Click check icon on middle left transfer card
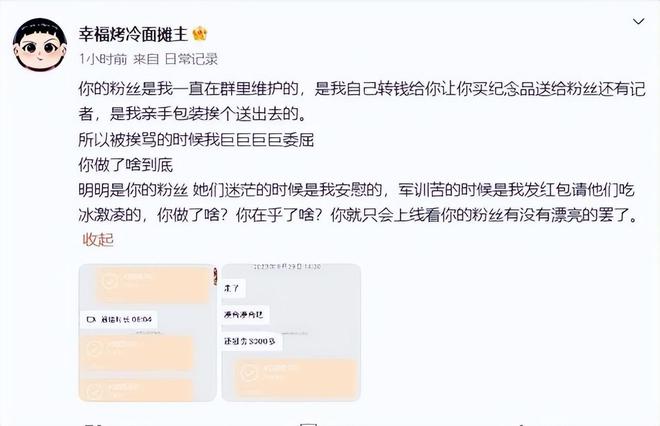 point(94,348)
